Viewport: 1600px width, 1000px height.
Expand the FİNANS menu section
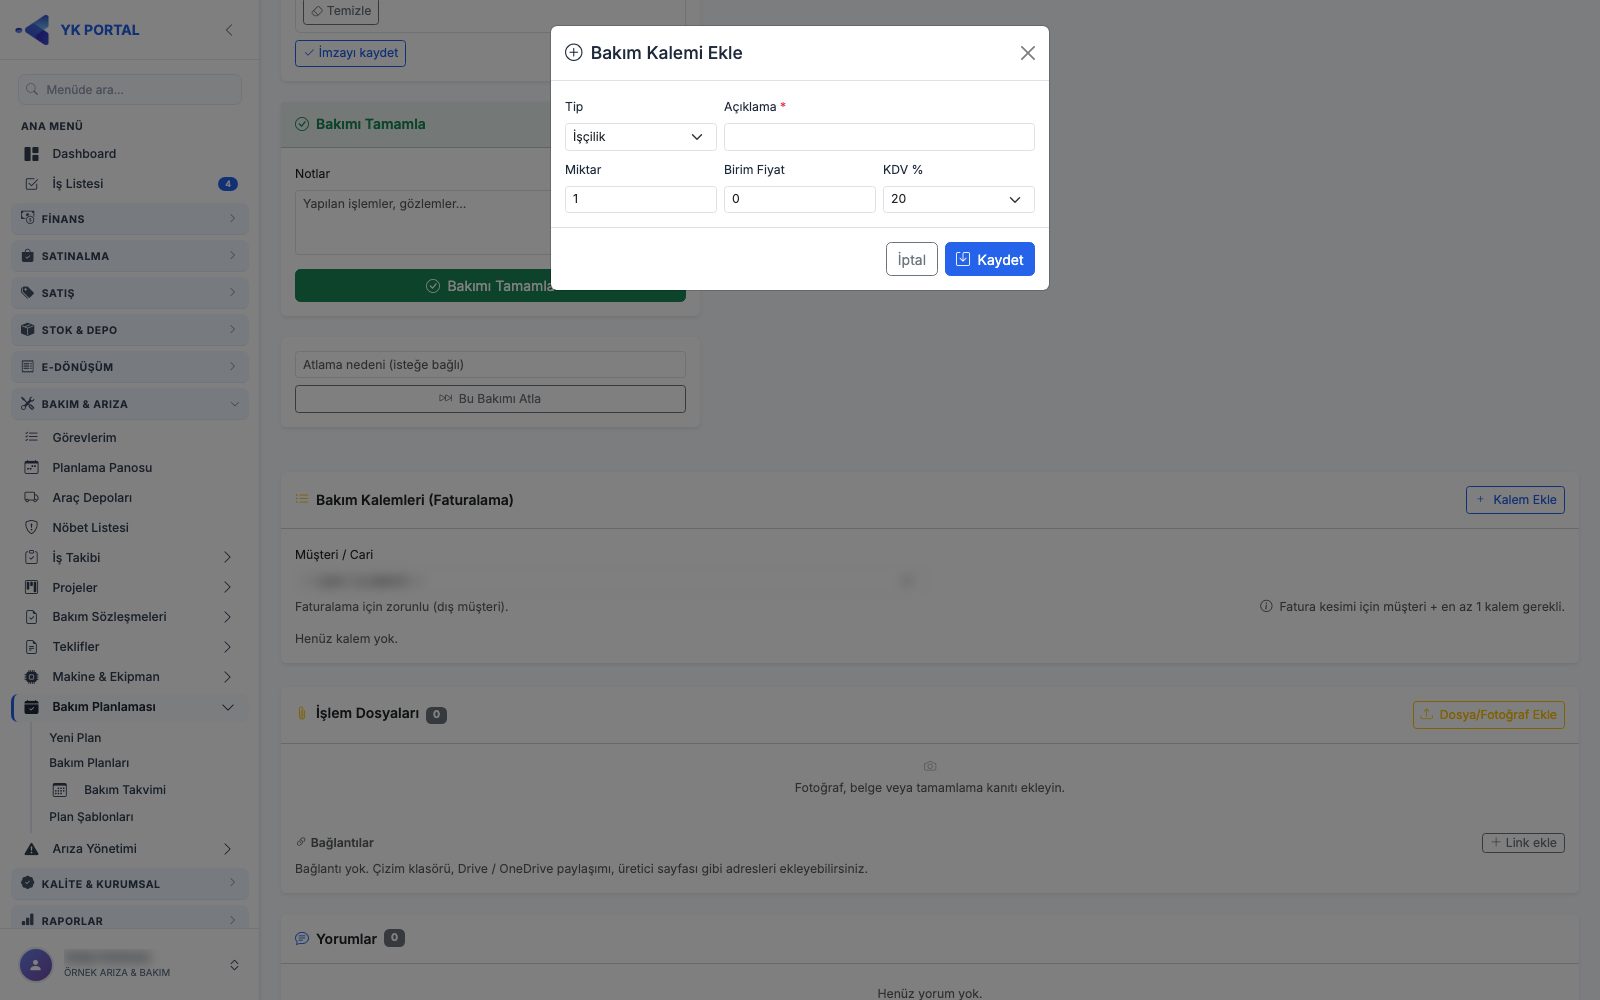point(130,219)
